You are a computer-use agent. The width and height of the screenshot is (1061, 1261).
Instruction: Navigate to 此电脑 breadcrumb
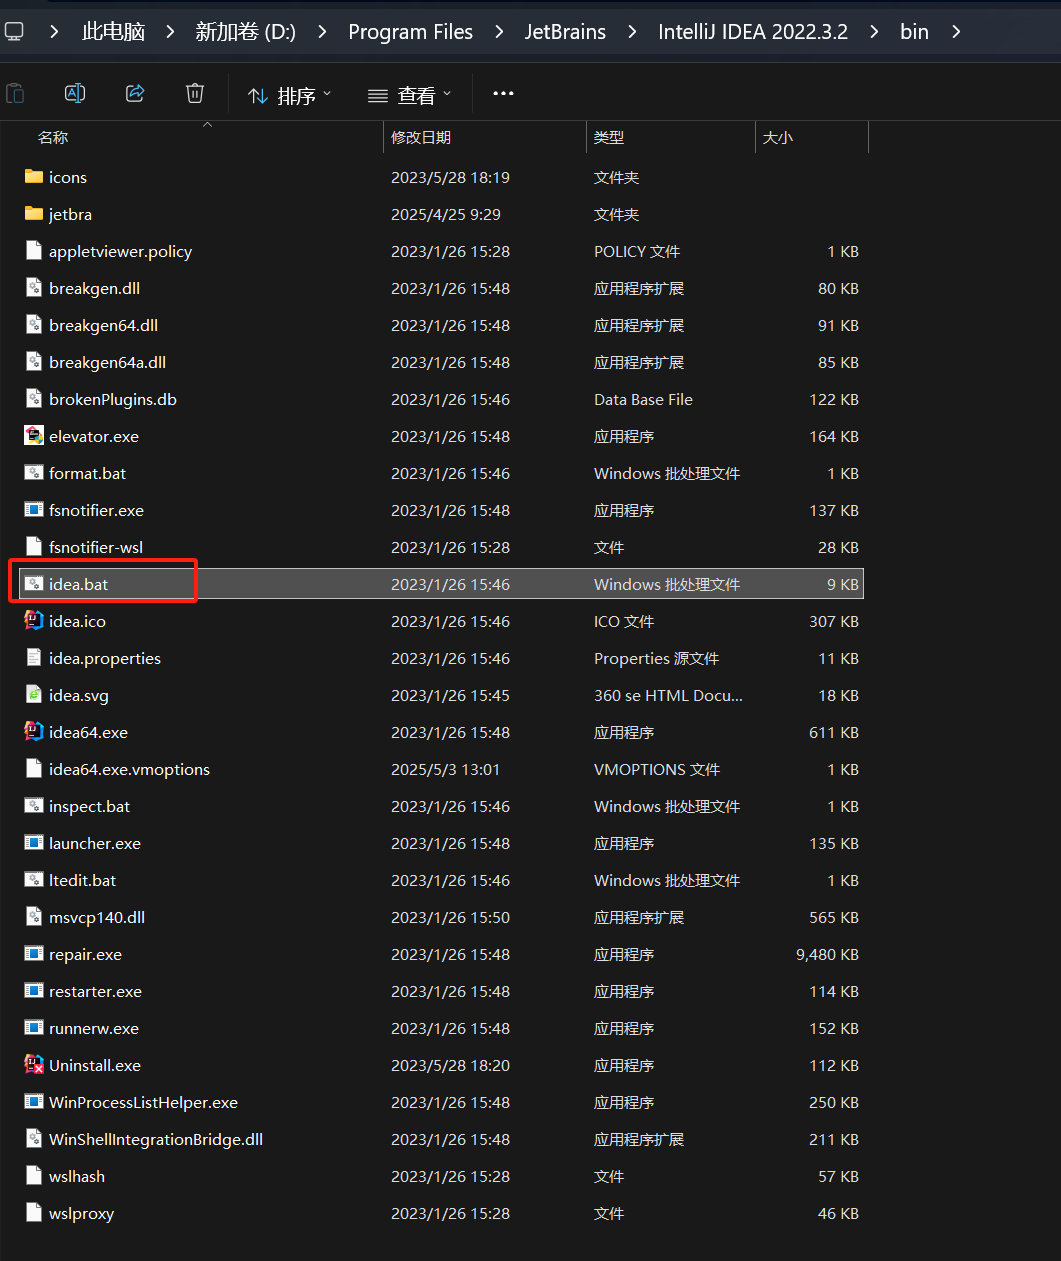[x=113, y=32]
